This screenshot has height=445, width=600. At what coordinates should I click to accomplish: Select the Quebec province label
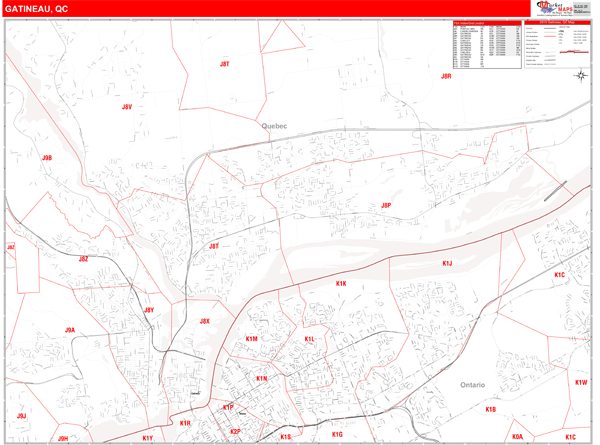click(x=274, y=126)
